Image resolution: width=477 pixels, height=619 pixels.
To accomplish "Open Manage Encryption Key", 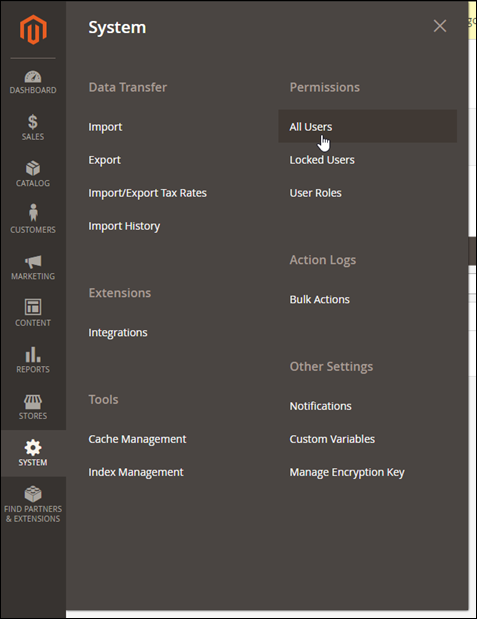I will click(x=347, y=473).
